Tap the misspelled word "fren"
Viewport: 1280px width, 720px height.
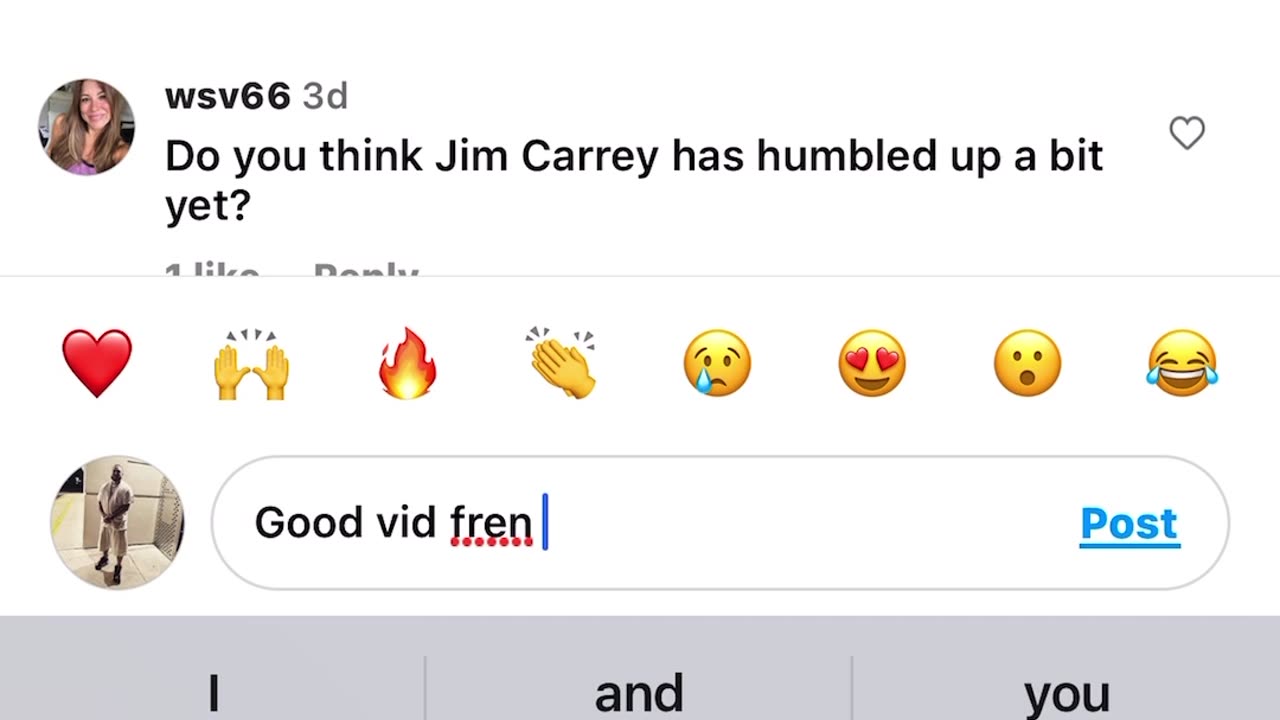pyautogui.click(x=491, y=523)
